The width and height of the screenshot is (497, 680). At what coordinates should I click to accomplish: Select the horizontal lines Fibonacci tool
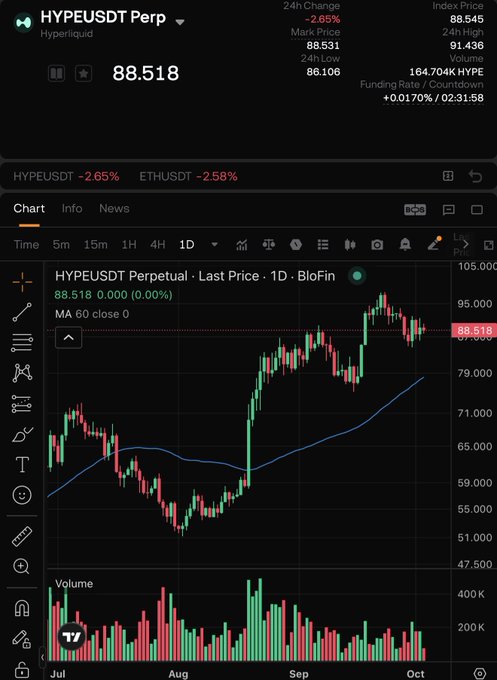point(22,343)
